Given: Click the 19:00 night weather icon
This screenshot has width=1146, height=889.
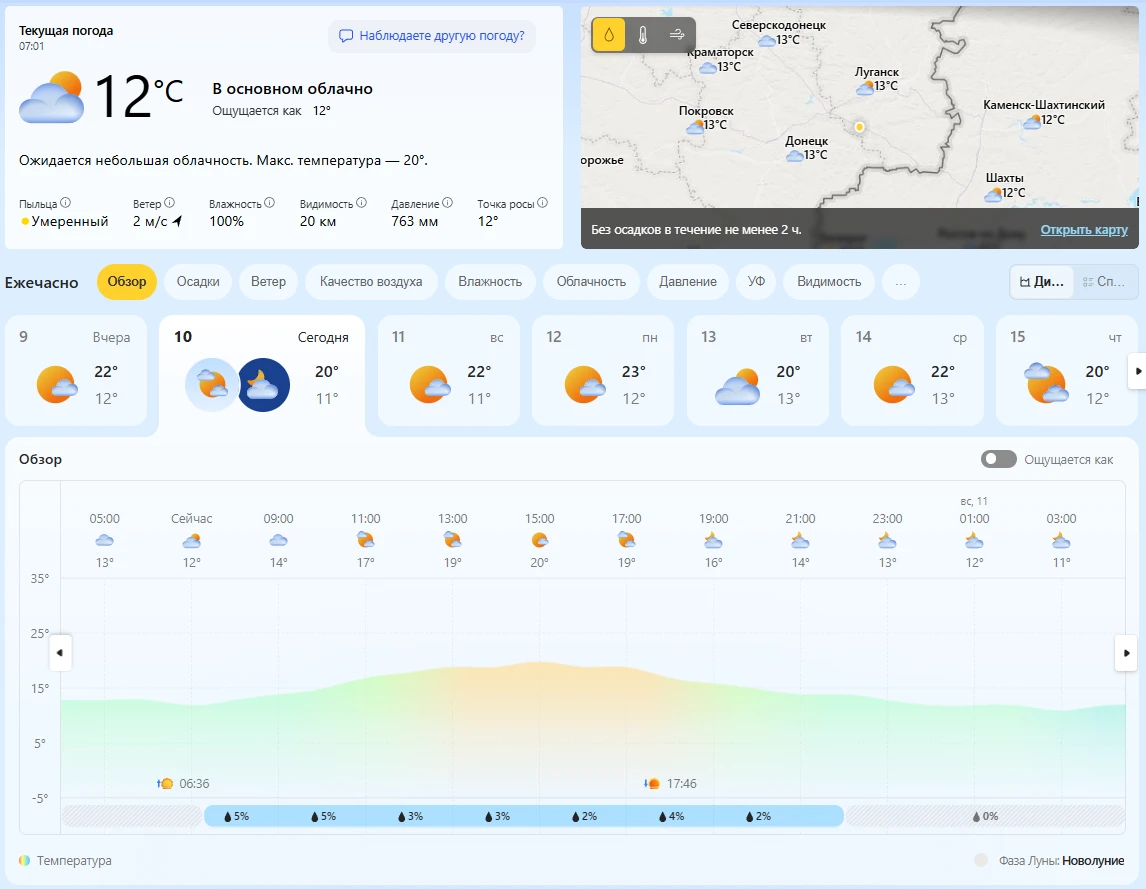Looking at the screenshot, I should point(713,540).
